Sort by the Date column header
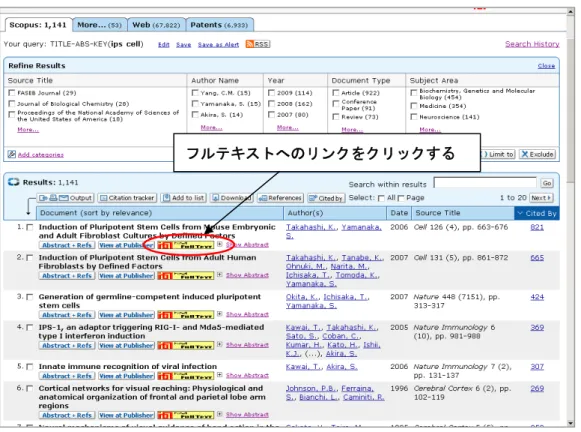The image size is (581, 432). coord(399,213)
